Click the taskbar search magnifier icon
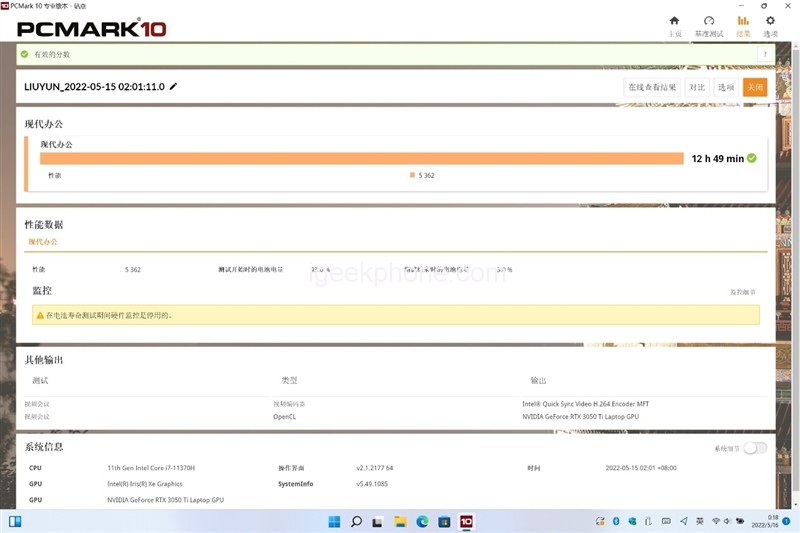The image size is (800, 533). (356, 521)
